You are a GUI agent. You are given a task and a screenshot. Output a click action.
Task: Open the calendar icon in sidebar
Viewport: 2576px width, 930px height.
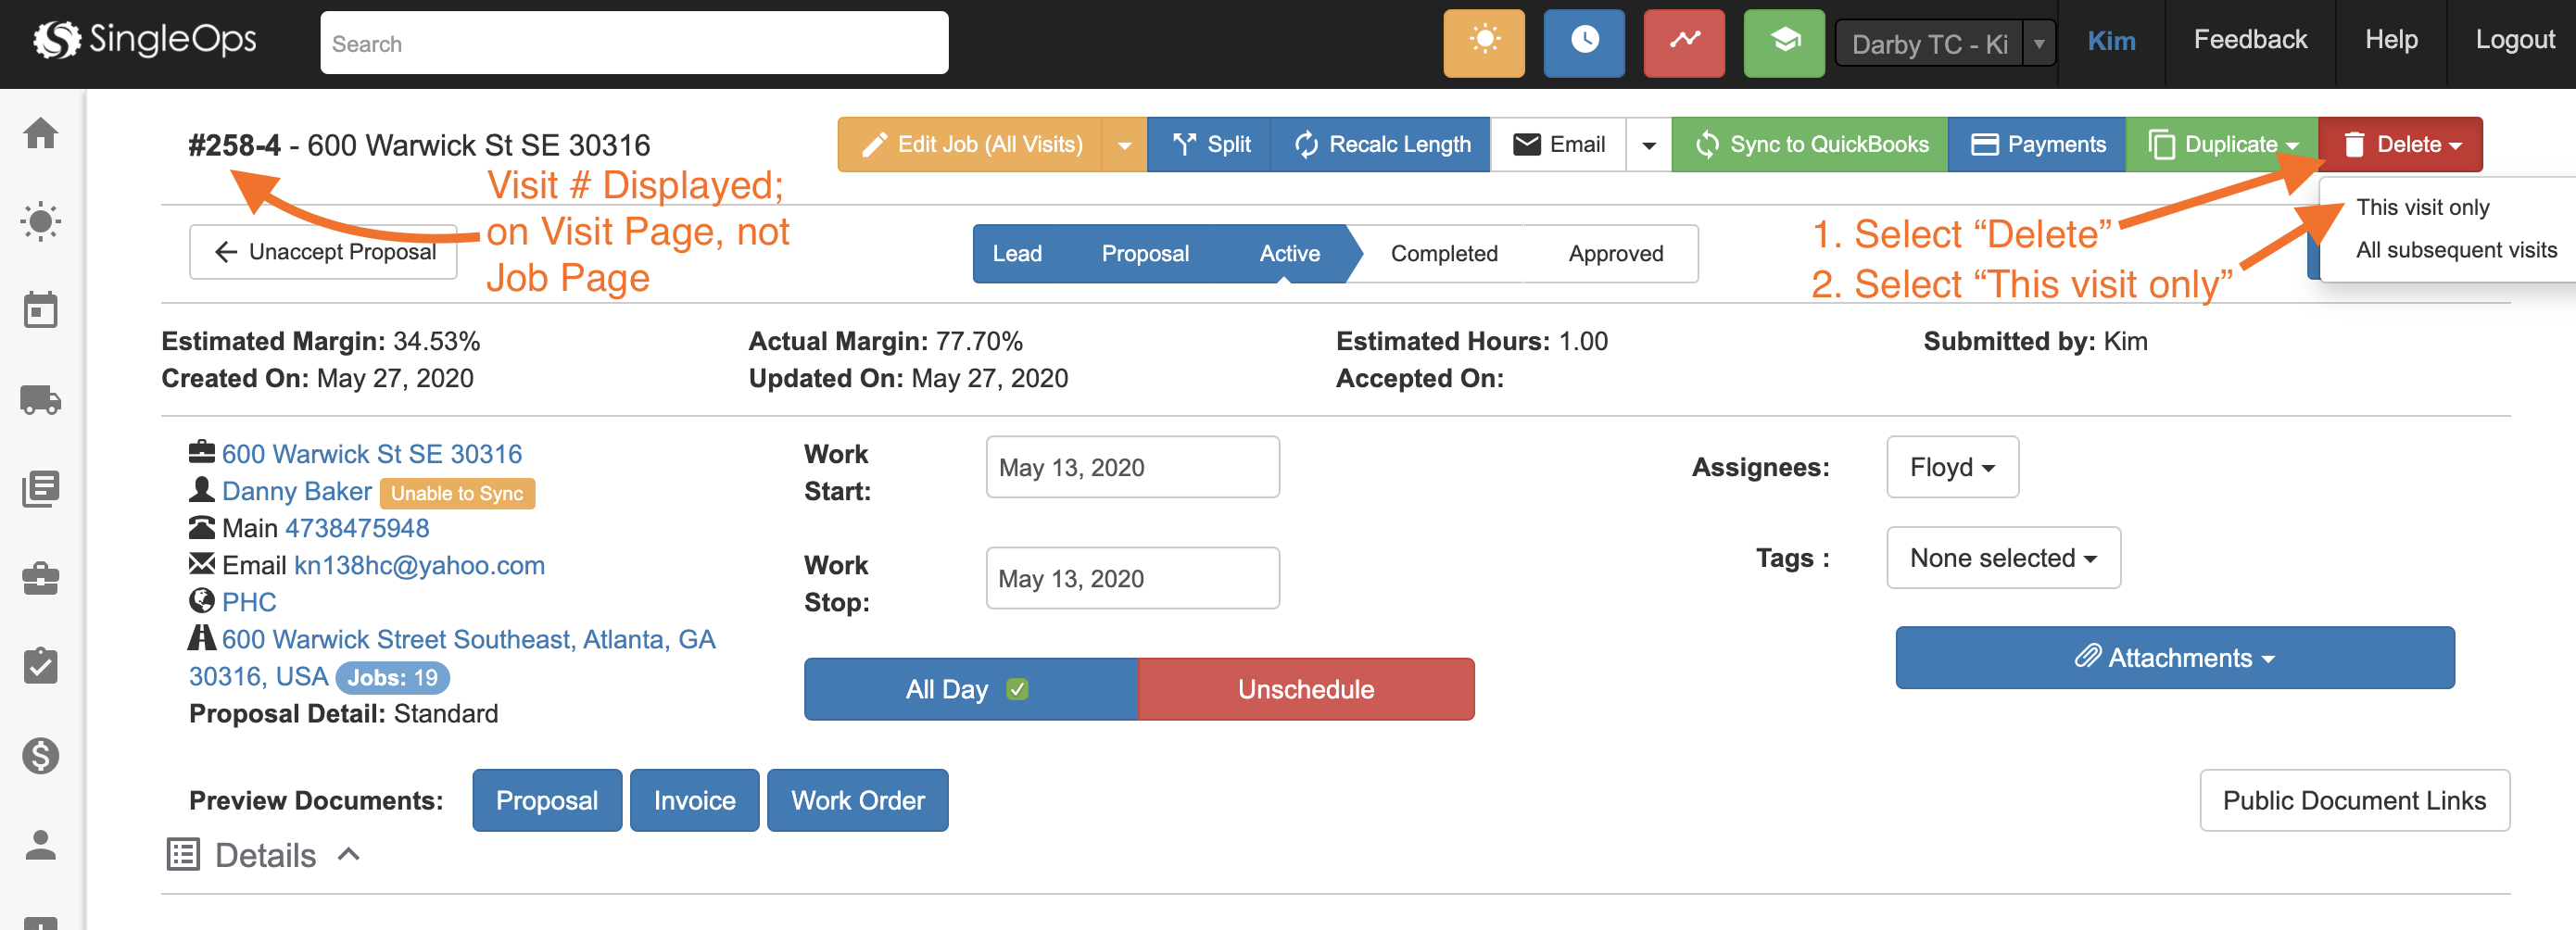41,310
